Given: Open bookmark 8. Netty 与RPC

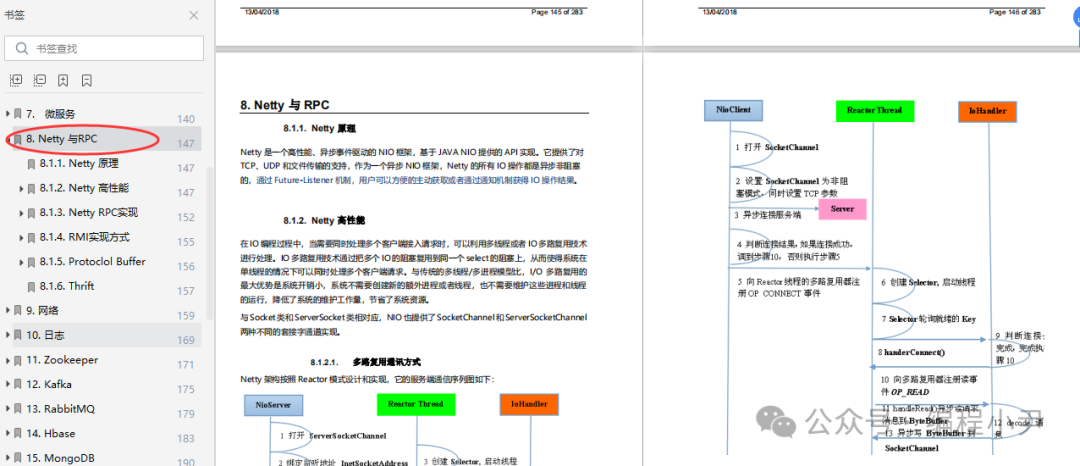Looking at the screenshot, I should (62, 139).
